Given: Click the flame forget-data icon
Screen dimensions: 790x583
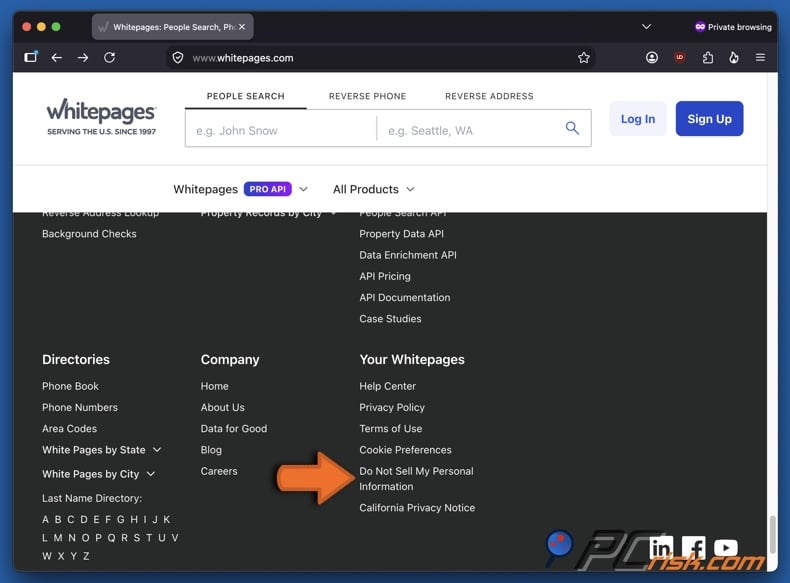Looking at the screenshot, I should pyautogui.click(x=734, y=57).
